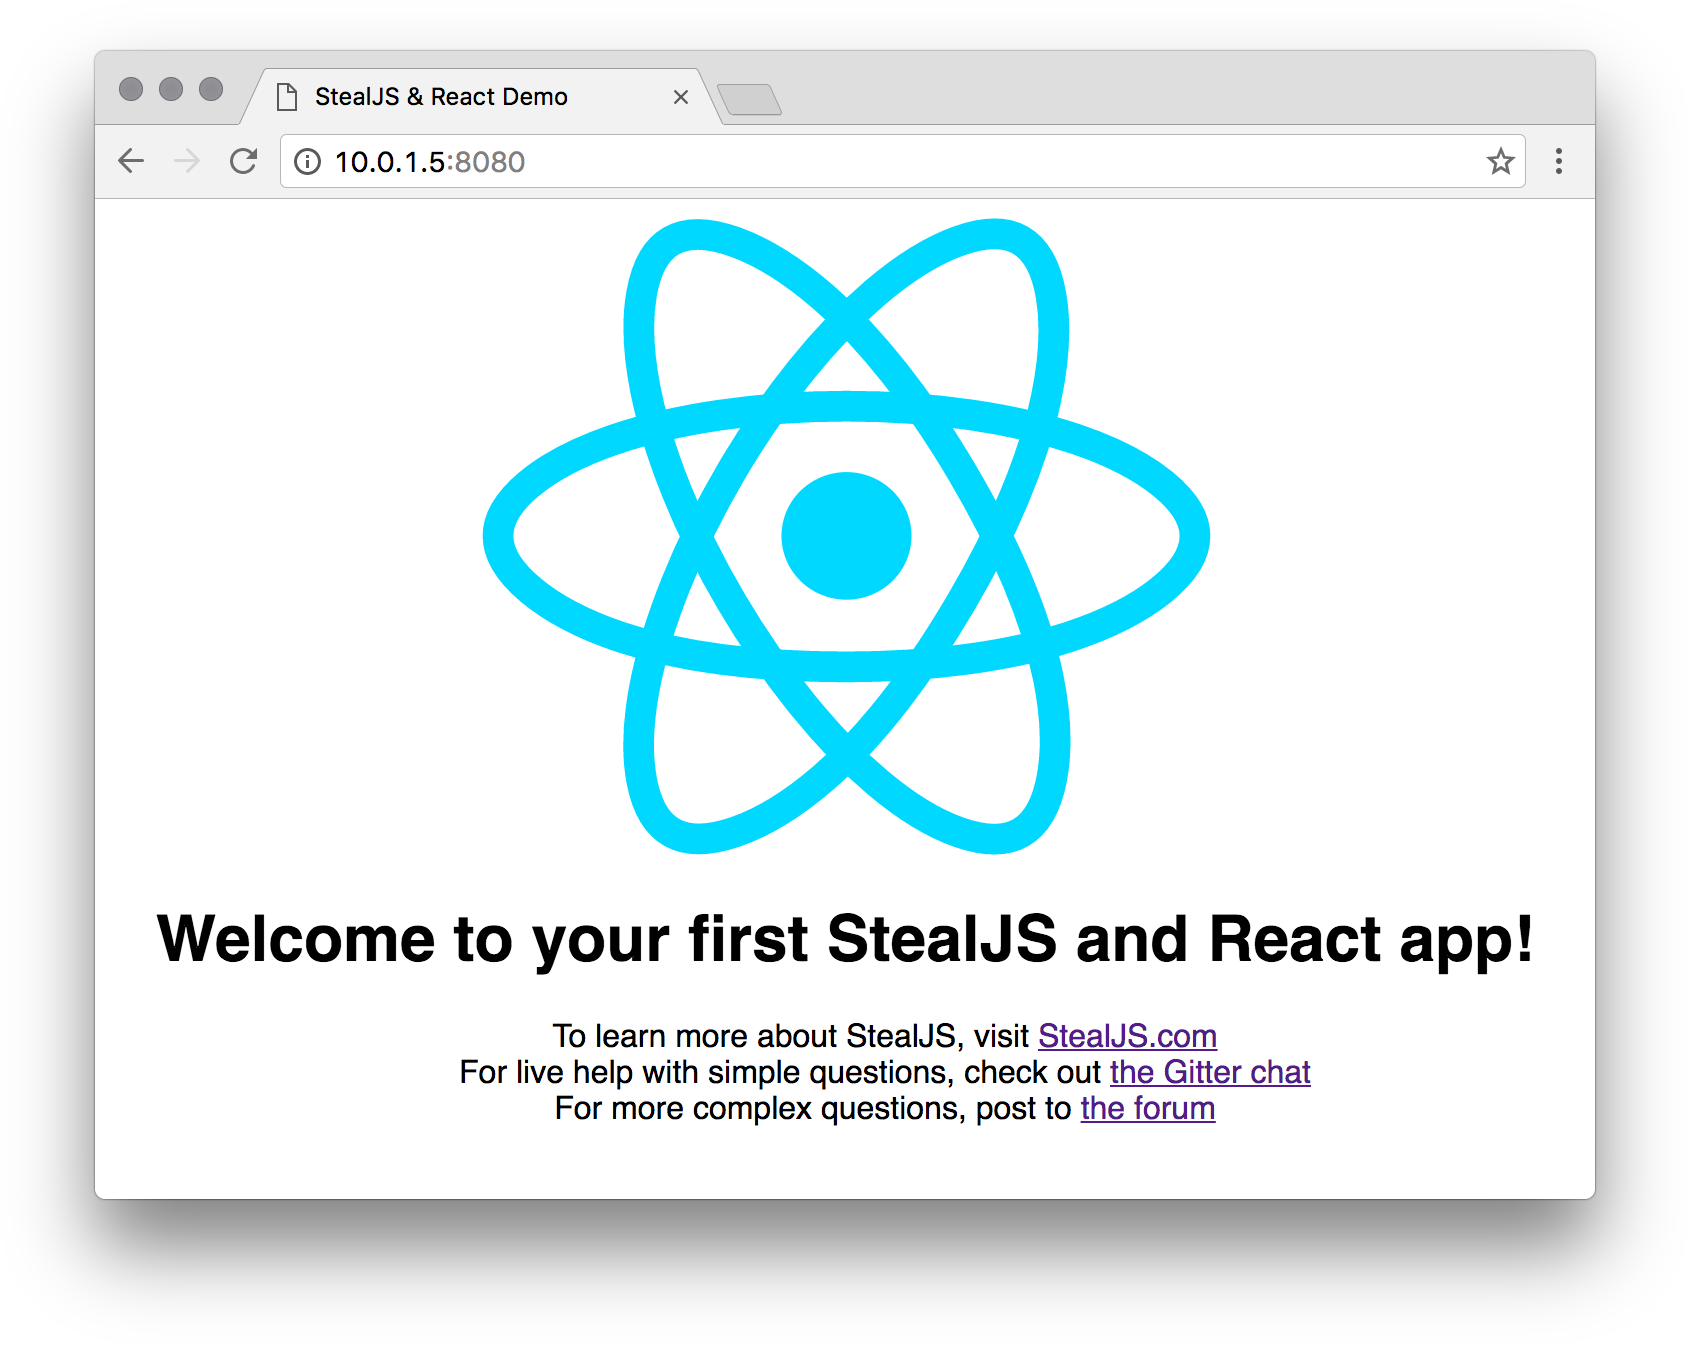
Task: Click the red close window control
Action: [131, 88]
